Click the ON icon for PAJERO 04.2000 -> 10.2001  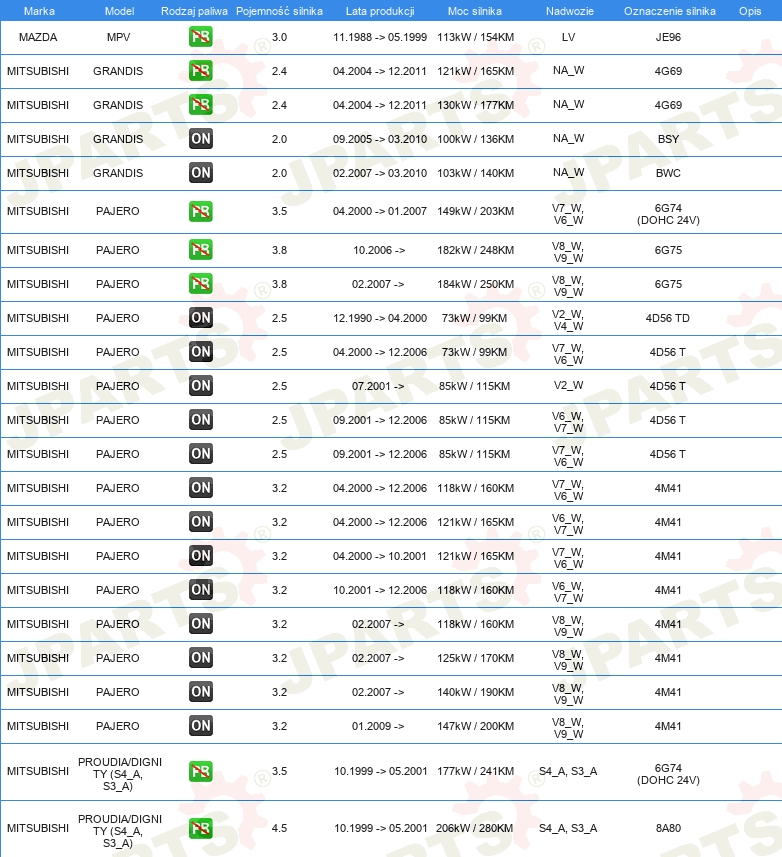[201, 556]
